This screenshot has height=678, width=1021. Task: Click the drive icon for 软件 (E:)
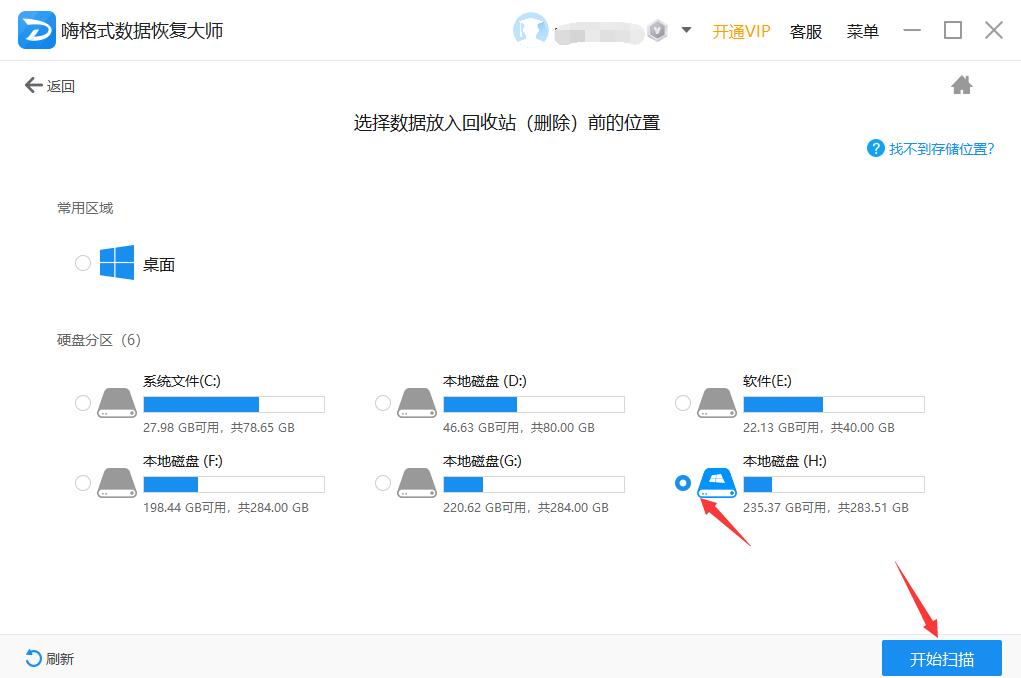click(x=716, y=403)
